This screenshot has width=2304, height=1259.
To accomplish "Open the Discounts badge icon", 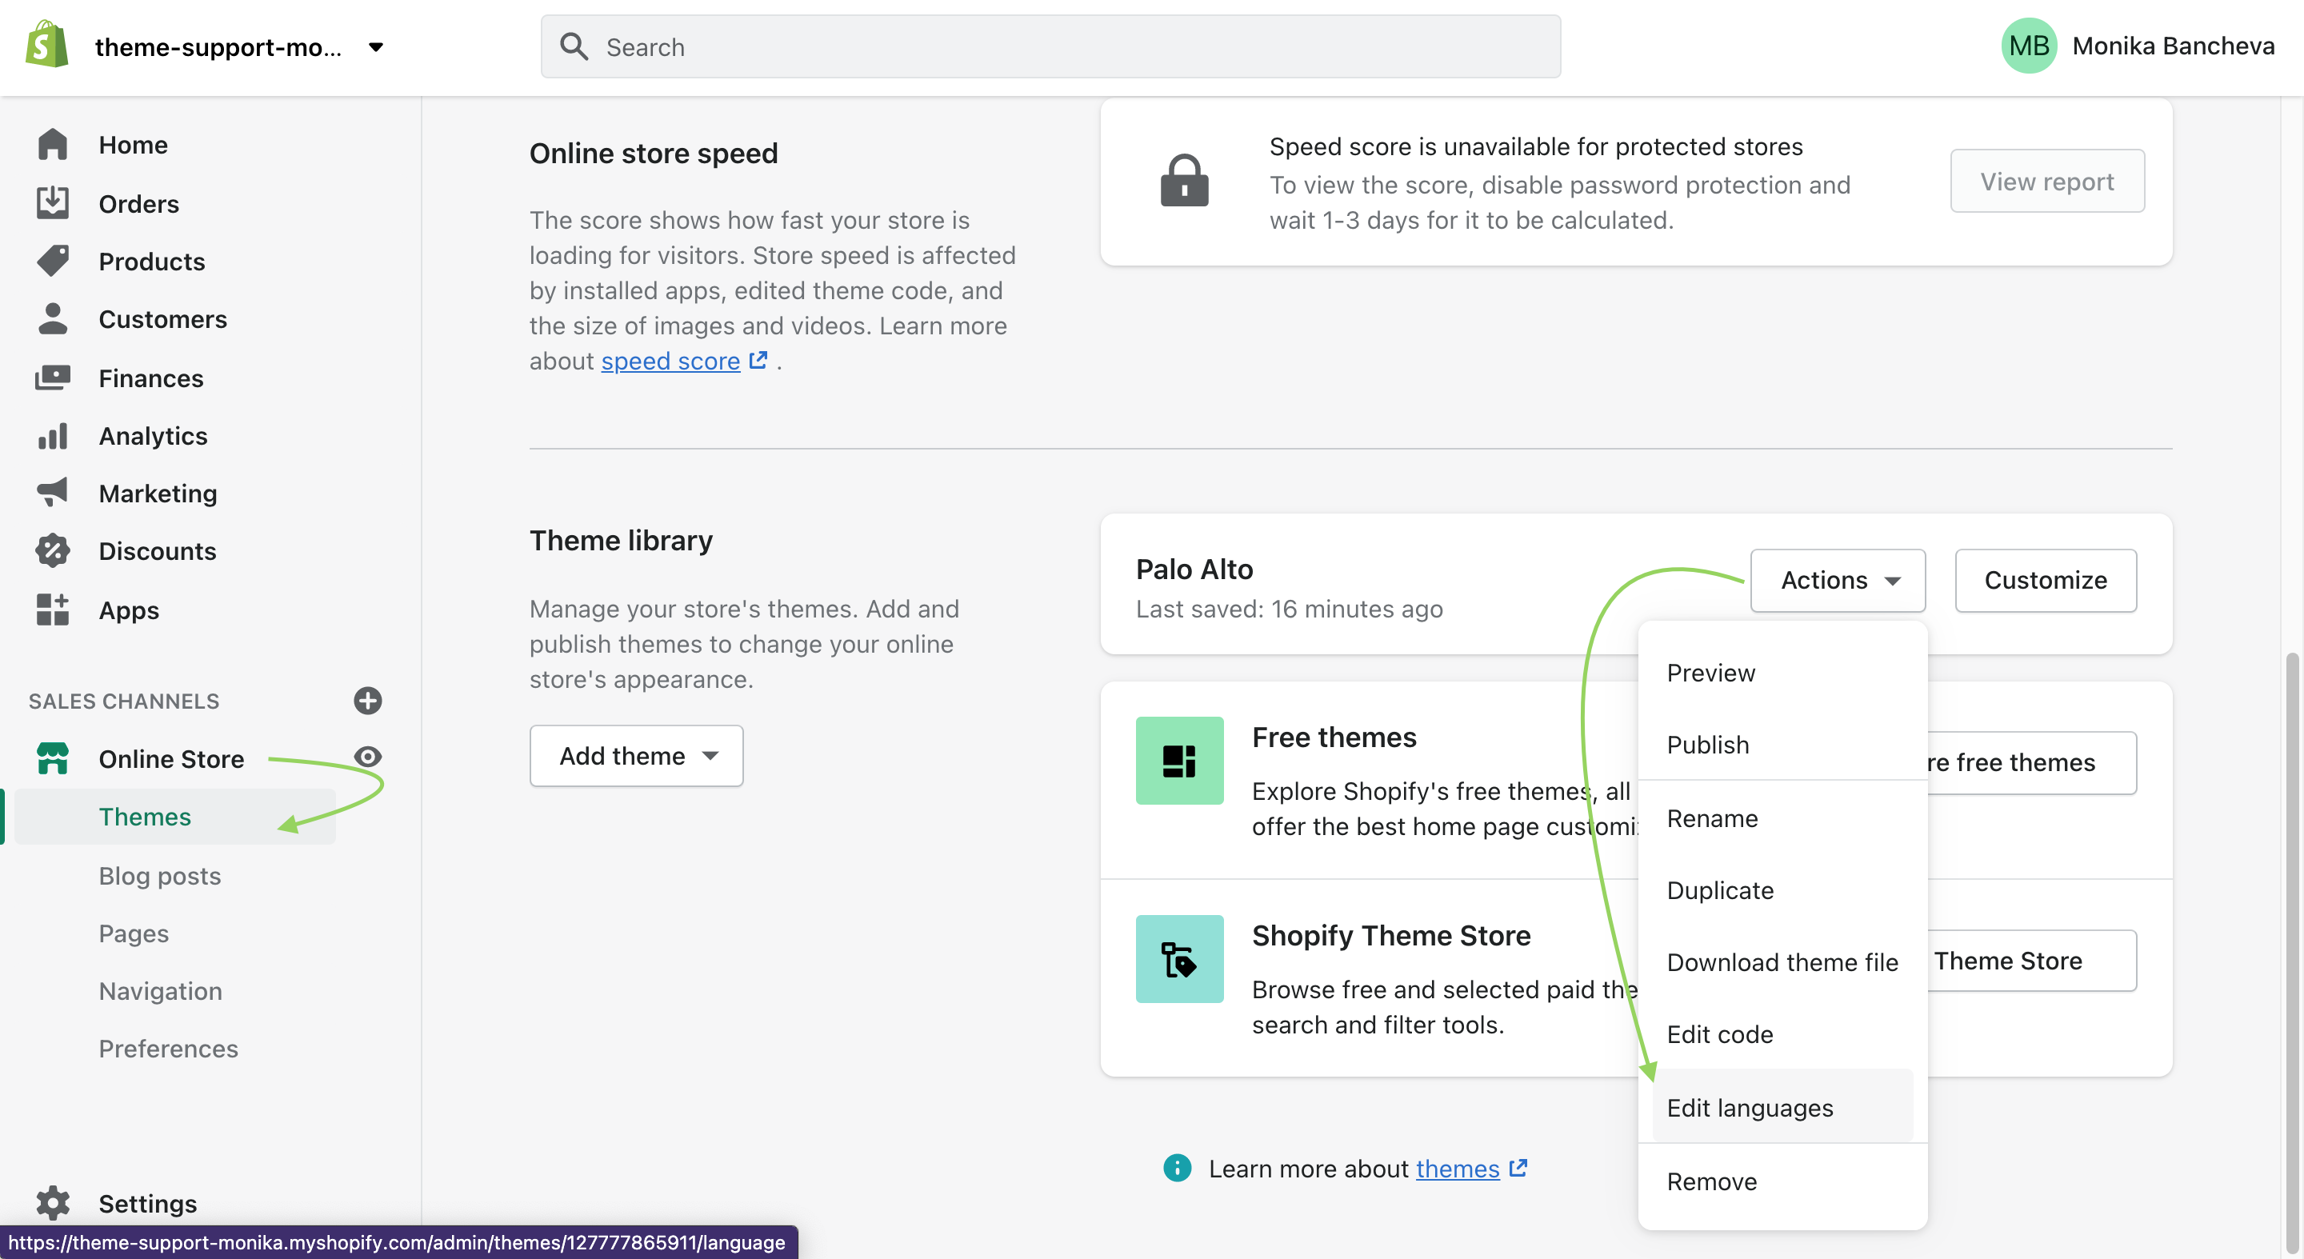I will 52,551.
